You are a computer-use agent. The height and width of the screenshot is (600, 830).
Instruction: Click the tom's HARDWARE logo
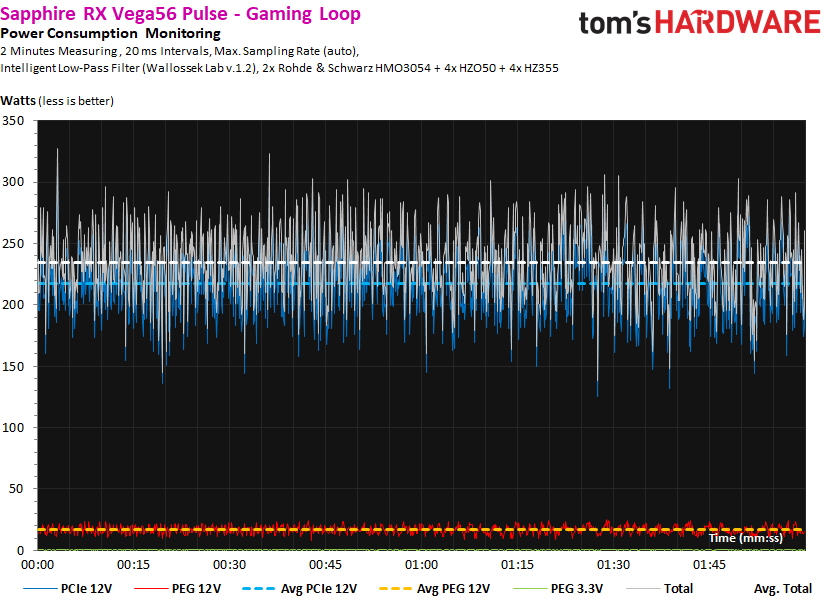coord(699,22)
